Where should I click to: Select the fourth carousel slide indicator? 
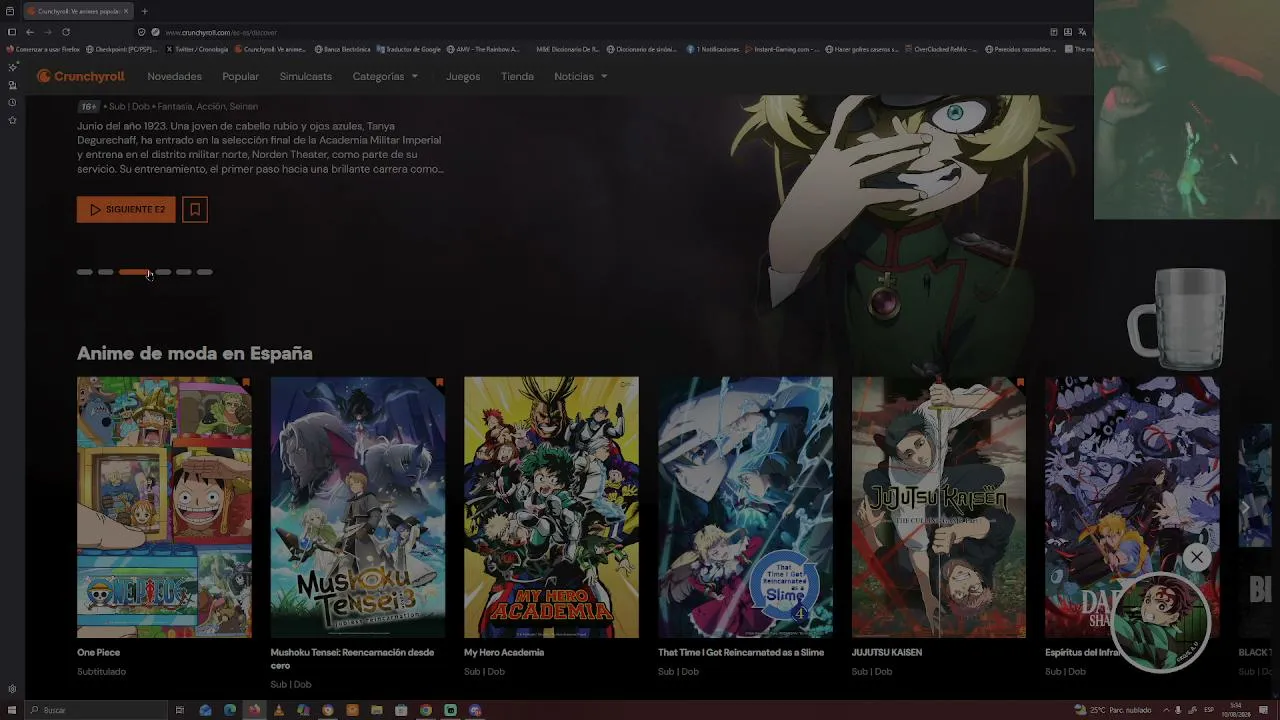(163, 272)
